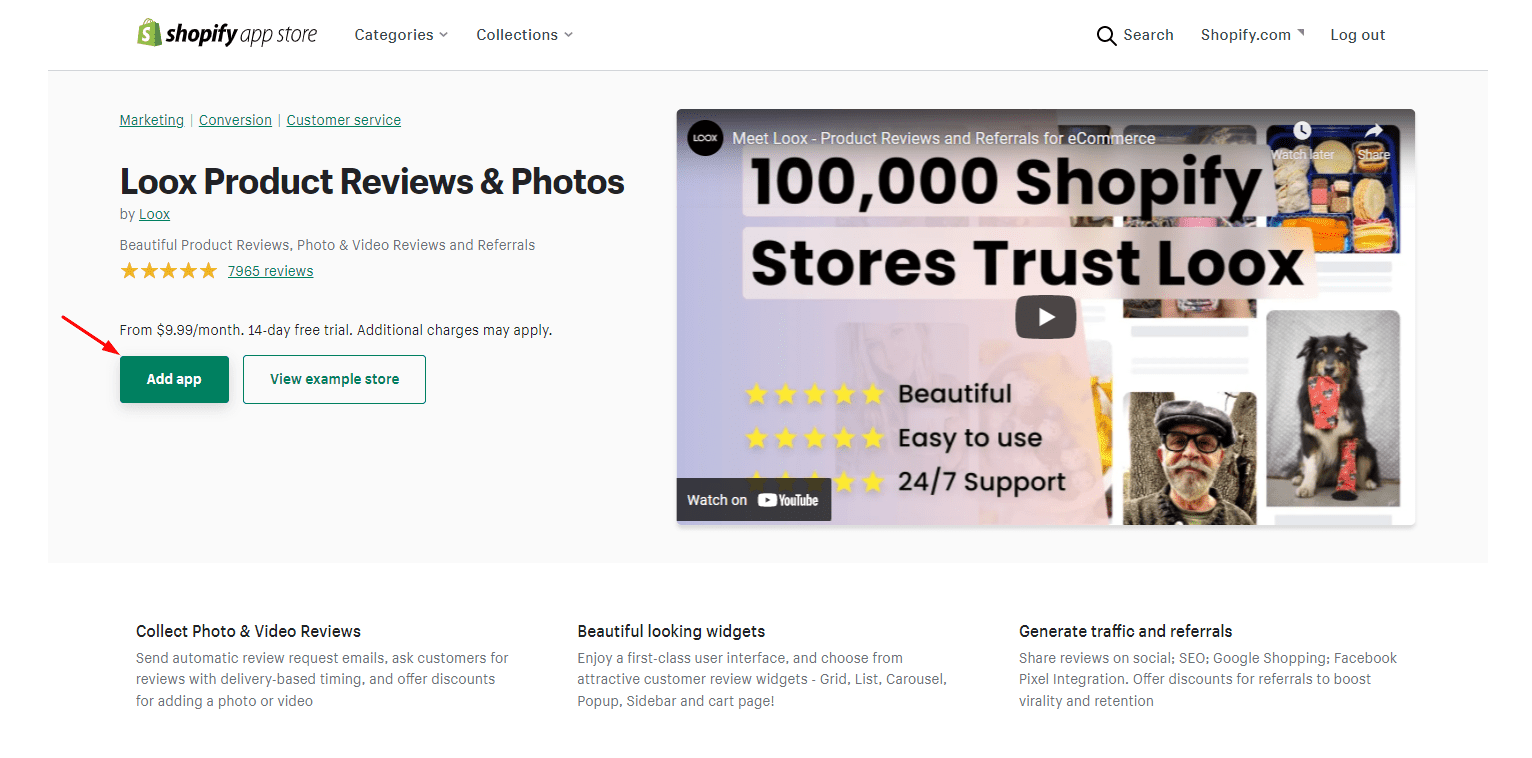The height and width of the screenshot is (758, 1532).
Task: Click the green Shopify bag icon
Action: pyautogui.click(x=149, y=31)
